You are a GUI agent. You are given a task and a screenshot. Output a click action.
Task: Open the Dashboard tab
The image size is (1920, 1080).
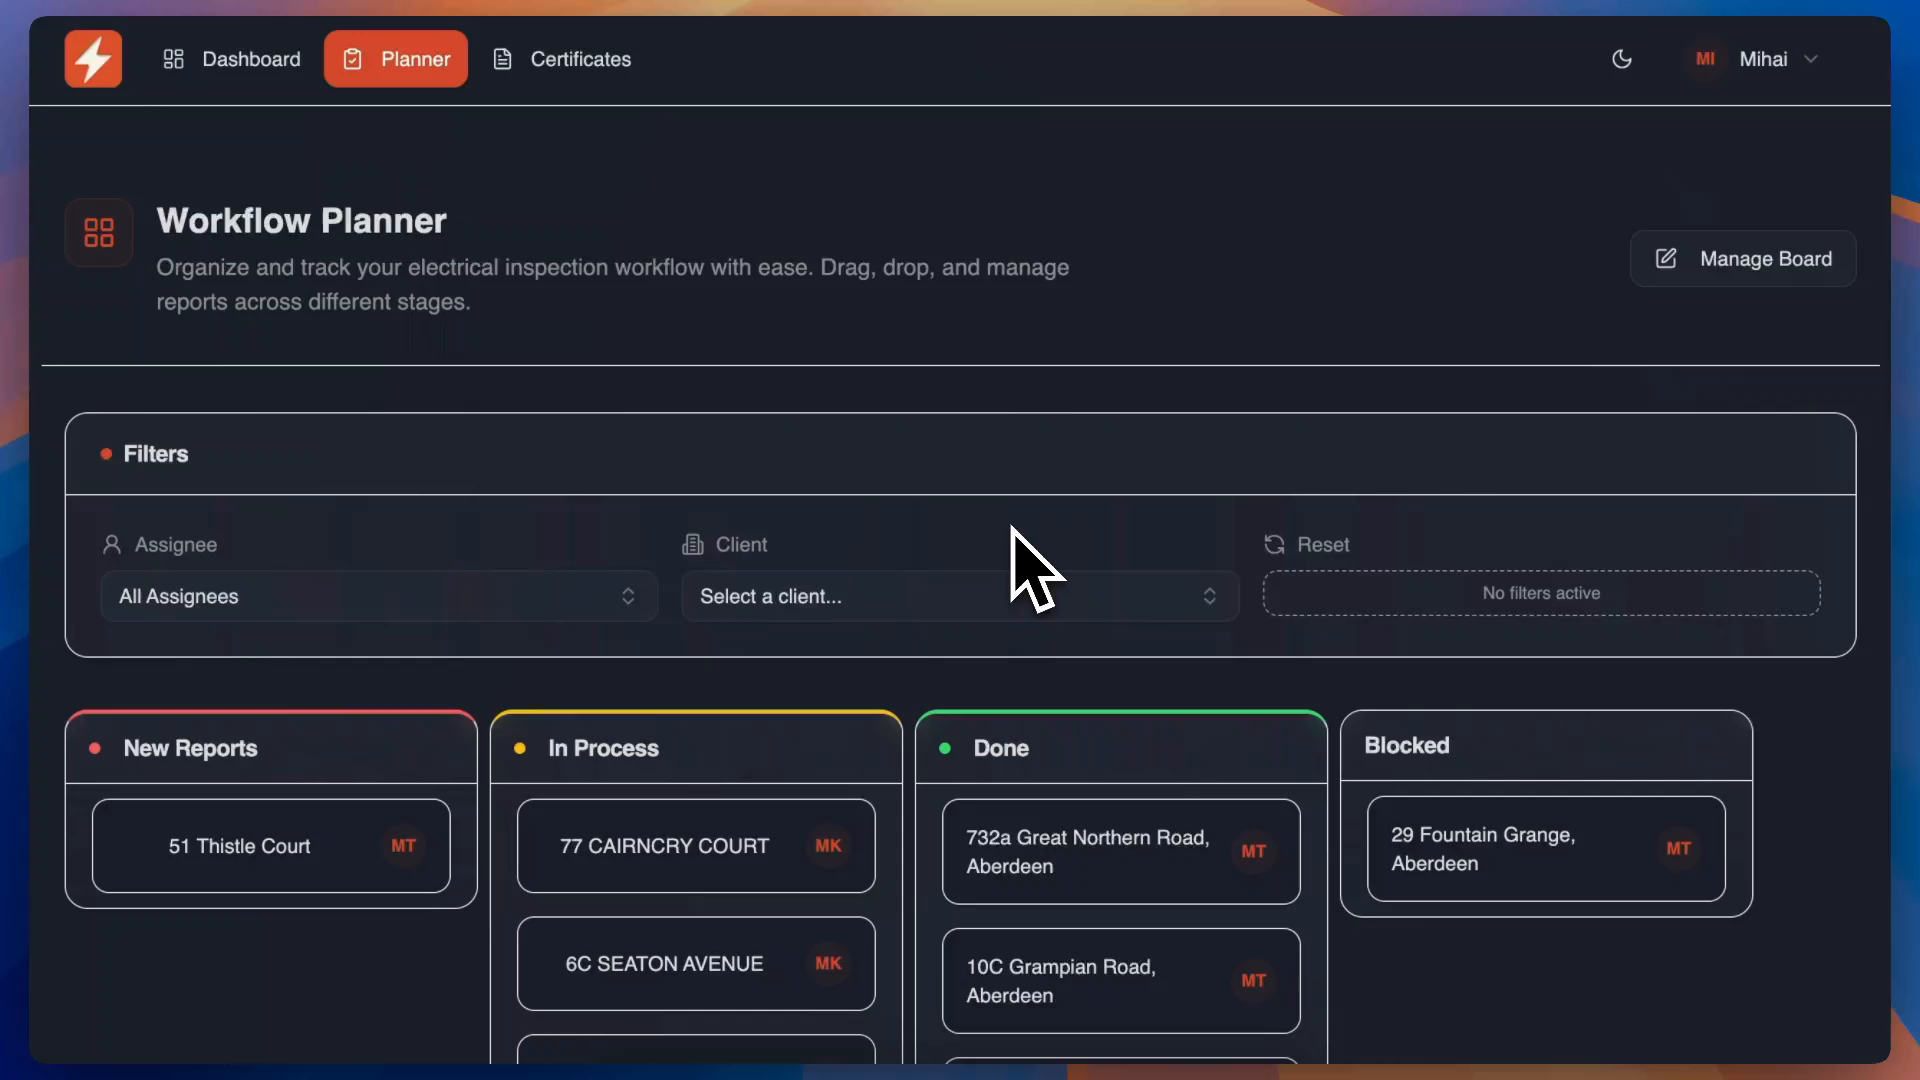pyautogui.click(x=232, y=59)
